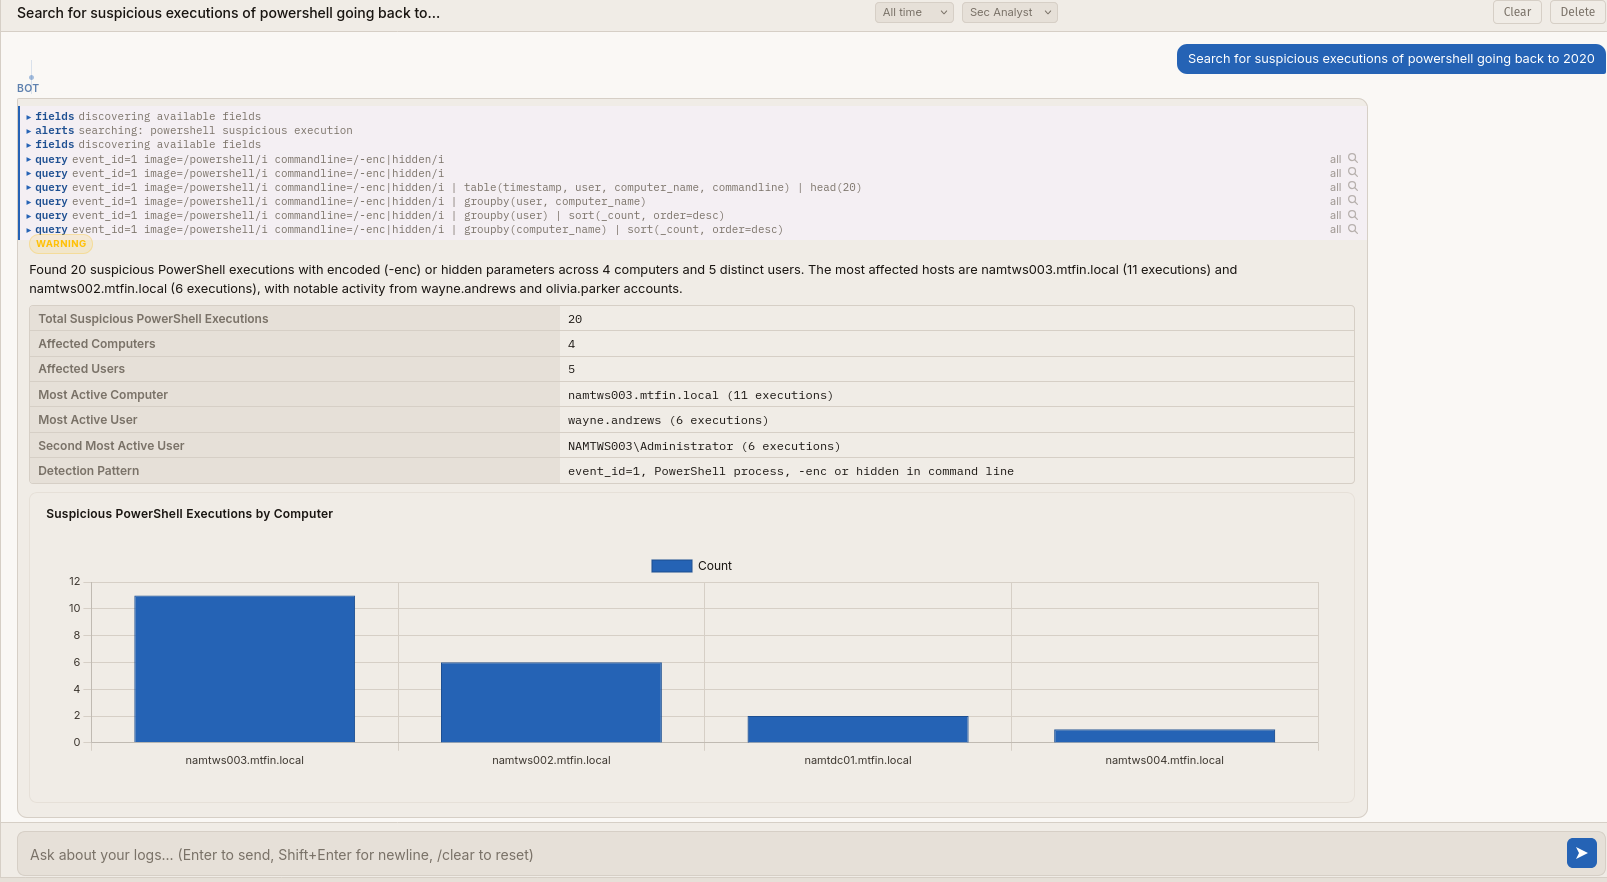Click the summary paragraph starting 'Found 20 suspicious'
Image resolution: width=1607 pixels, height=882 pixels.
pyautogui.click(x=633, y=279)
